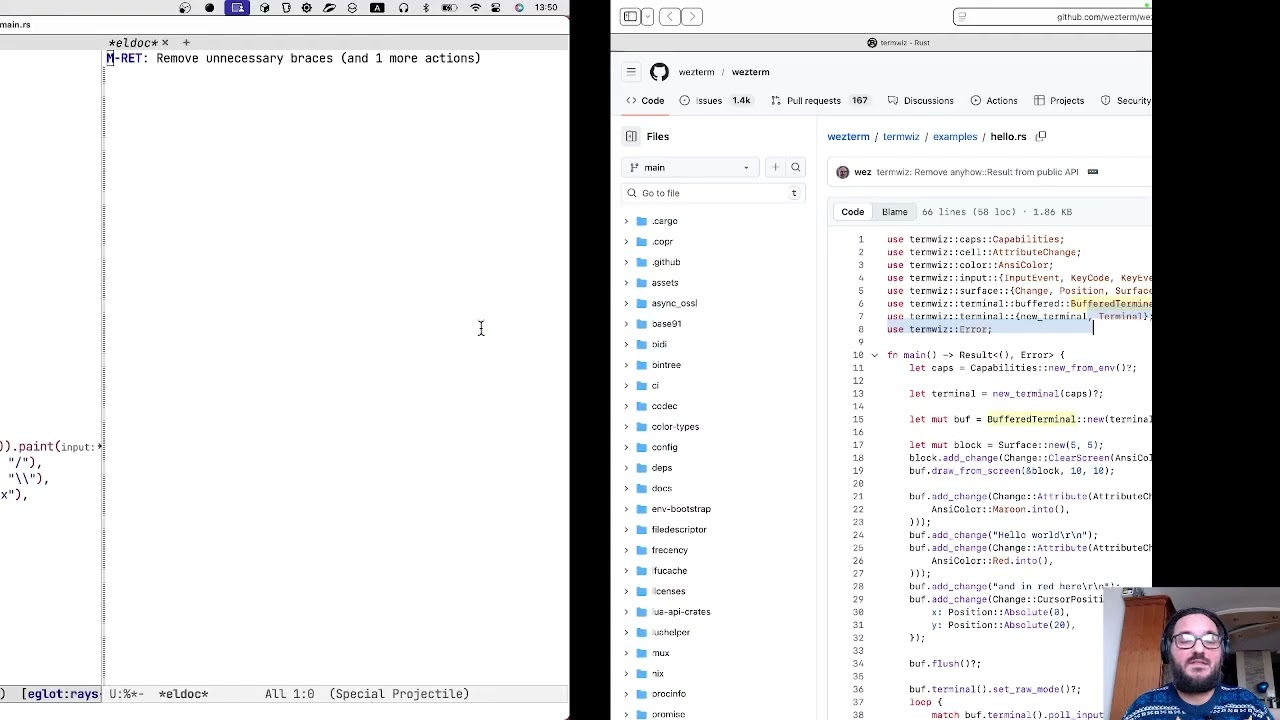Open the main branch selector dropdown
Viewport: 1280px width, 720px height.
tap(689, 168)
